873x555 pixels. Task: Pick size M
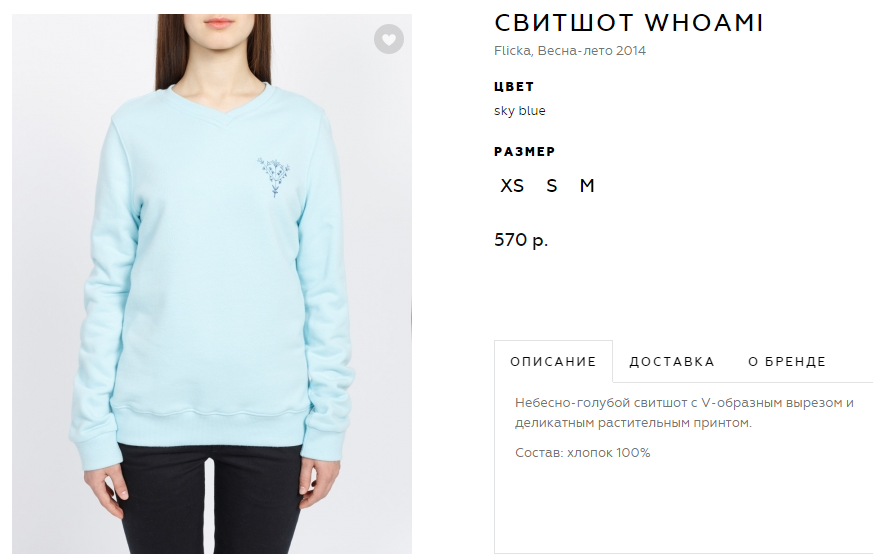tap(587, 185)
